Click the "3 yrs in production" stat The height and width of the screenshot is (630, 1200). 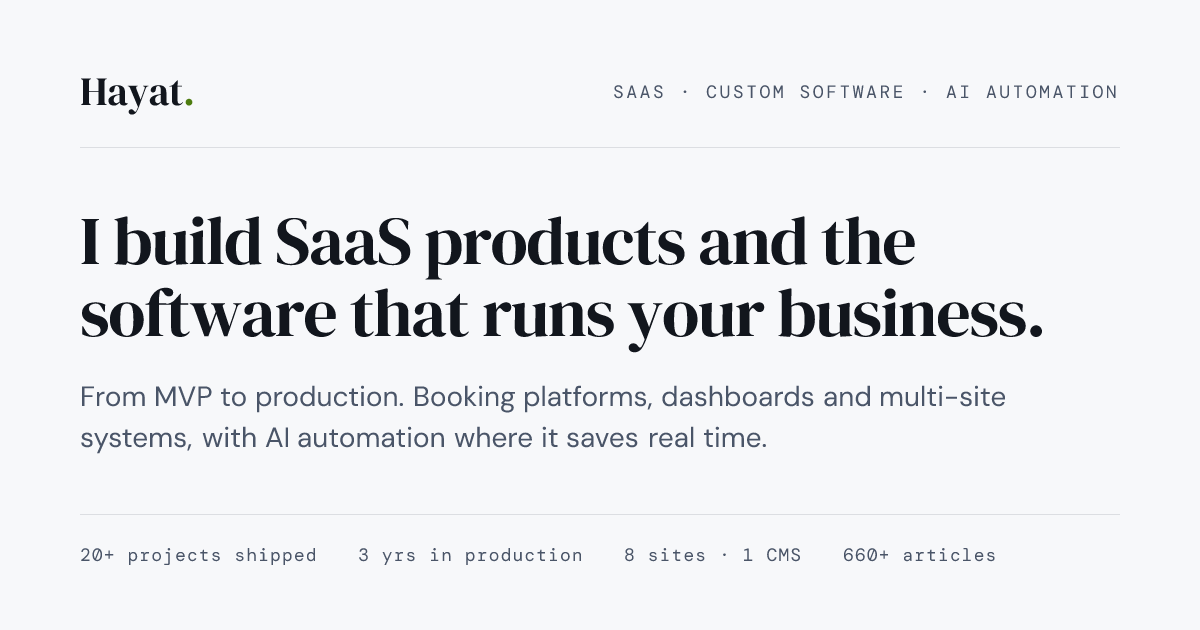click(x=470, y=555)
